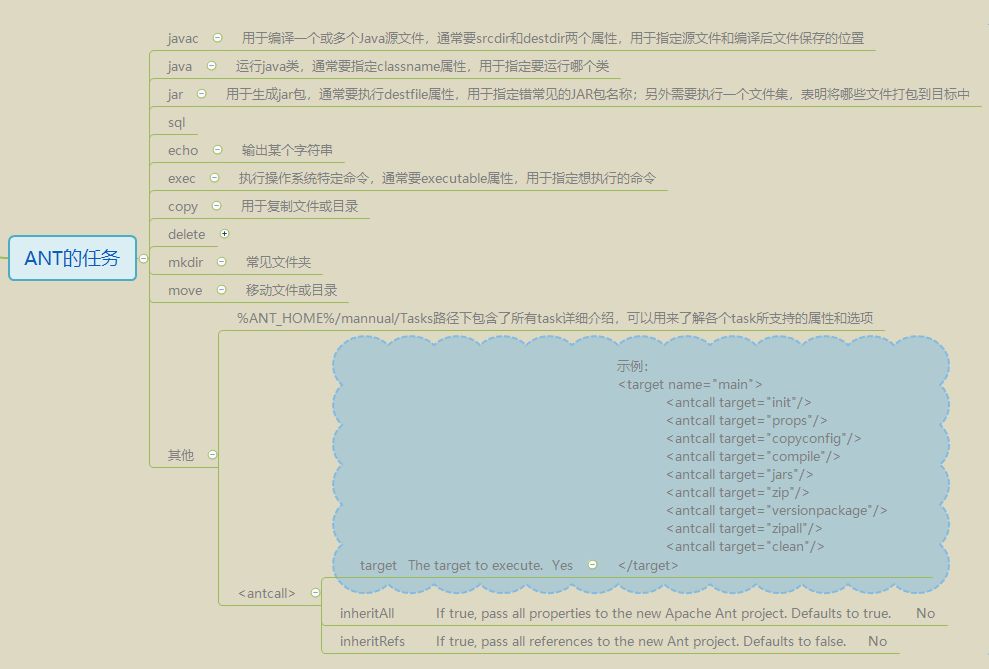Screen dimensions: 989x669
Task: Click the text 用于复制文件或目录
Action: click(x=300, y=206)
